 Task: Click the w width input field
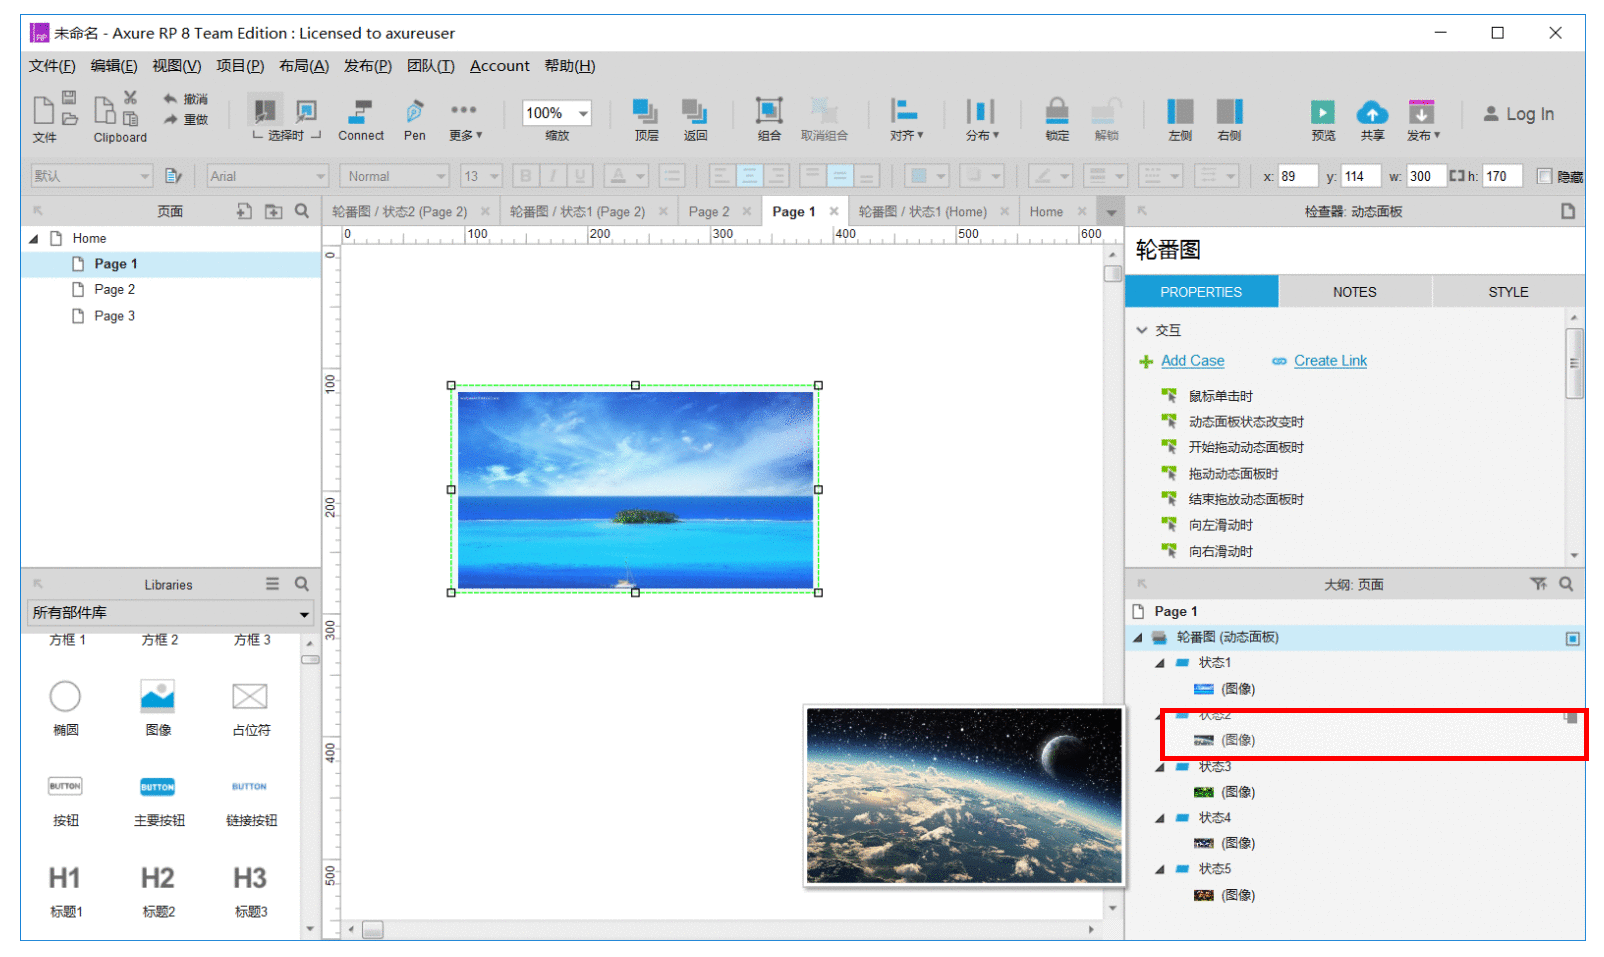coord(1424,176)
